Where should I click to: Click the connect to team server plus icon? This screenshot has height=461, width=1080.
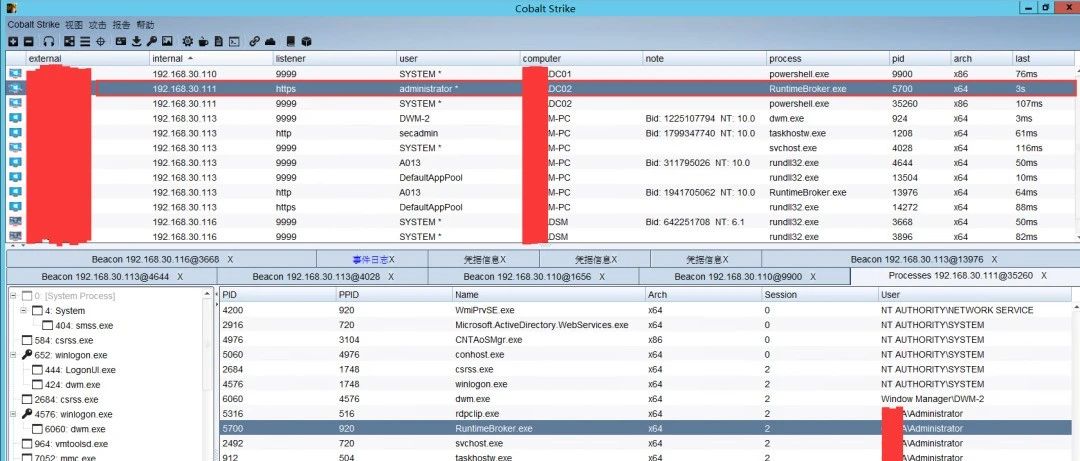click(13, 41)
